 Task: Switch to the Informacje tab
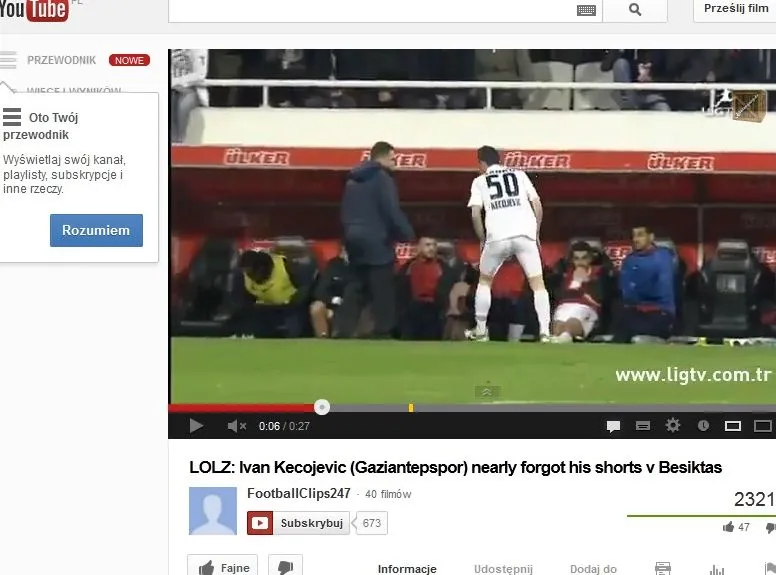point(407,569)
